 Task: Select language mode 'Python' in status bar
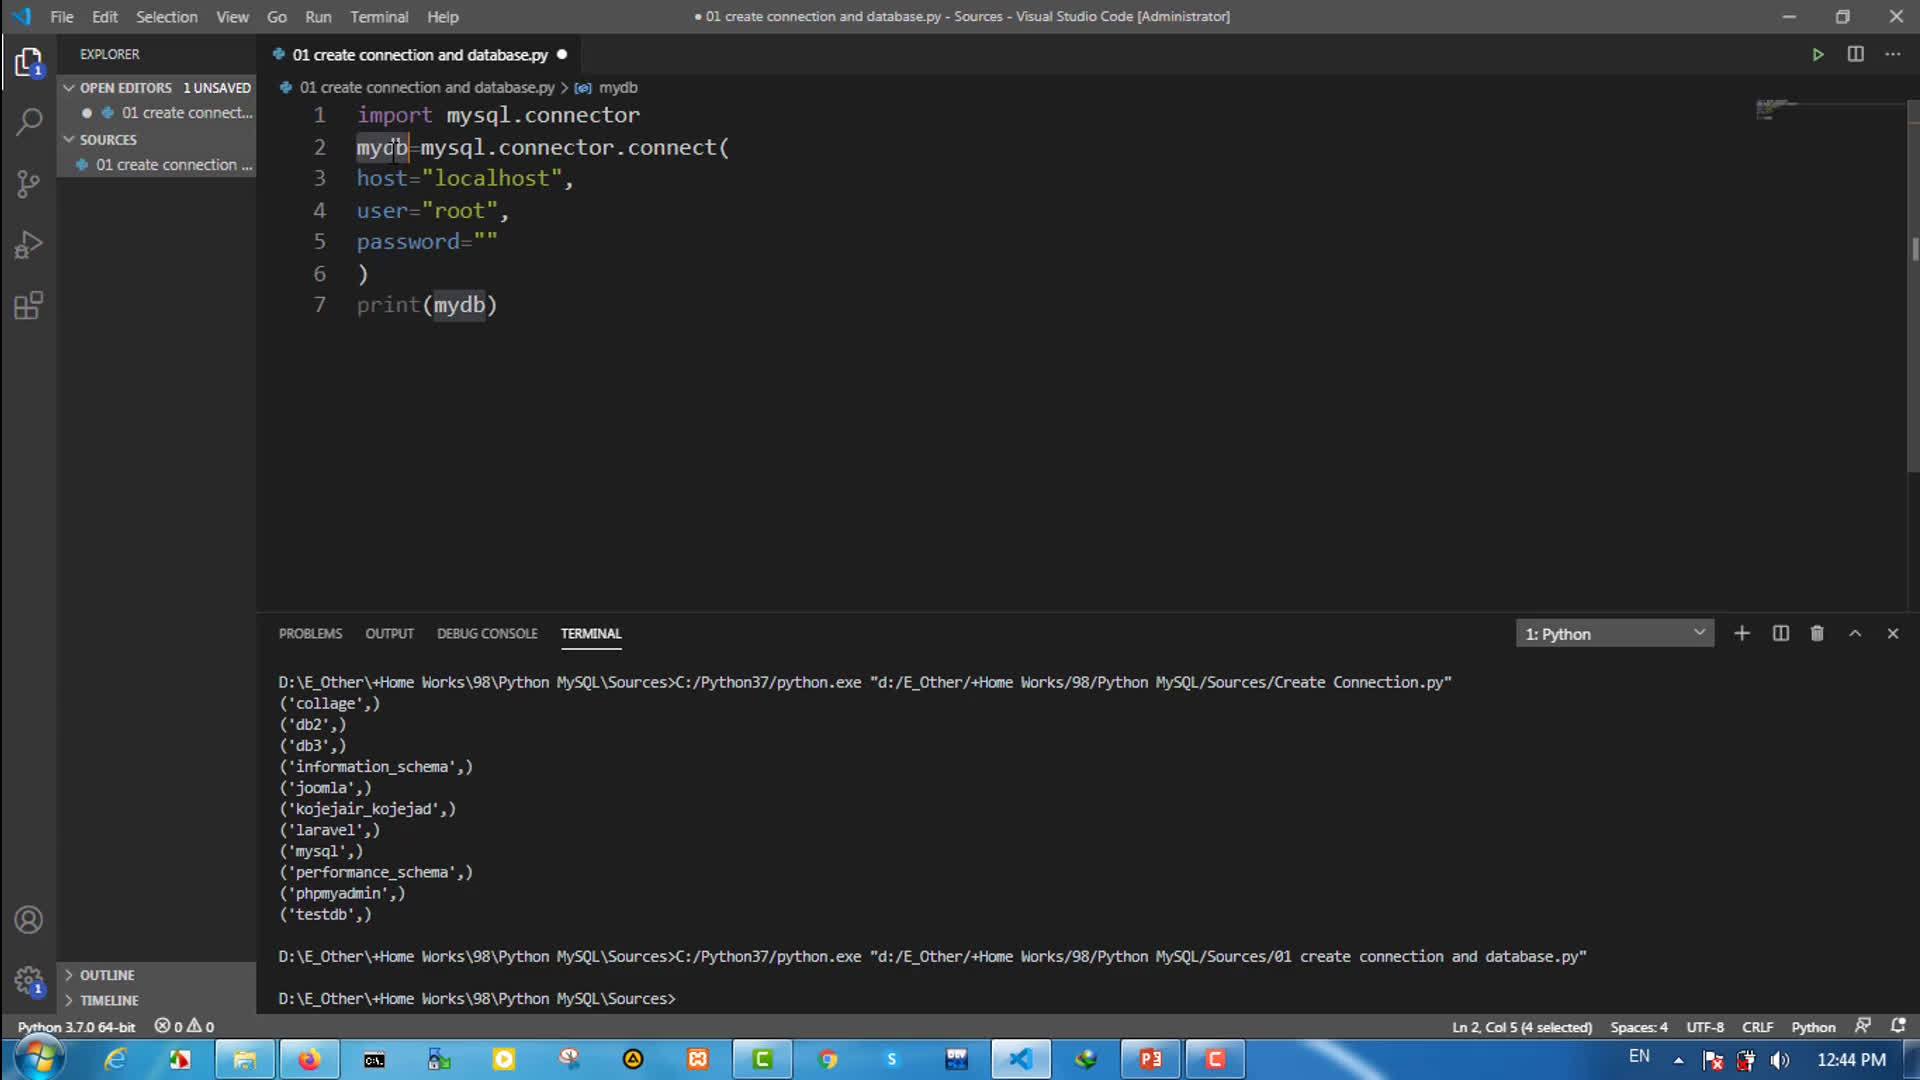1813,1026
